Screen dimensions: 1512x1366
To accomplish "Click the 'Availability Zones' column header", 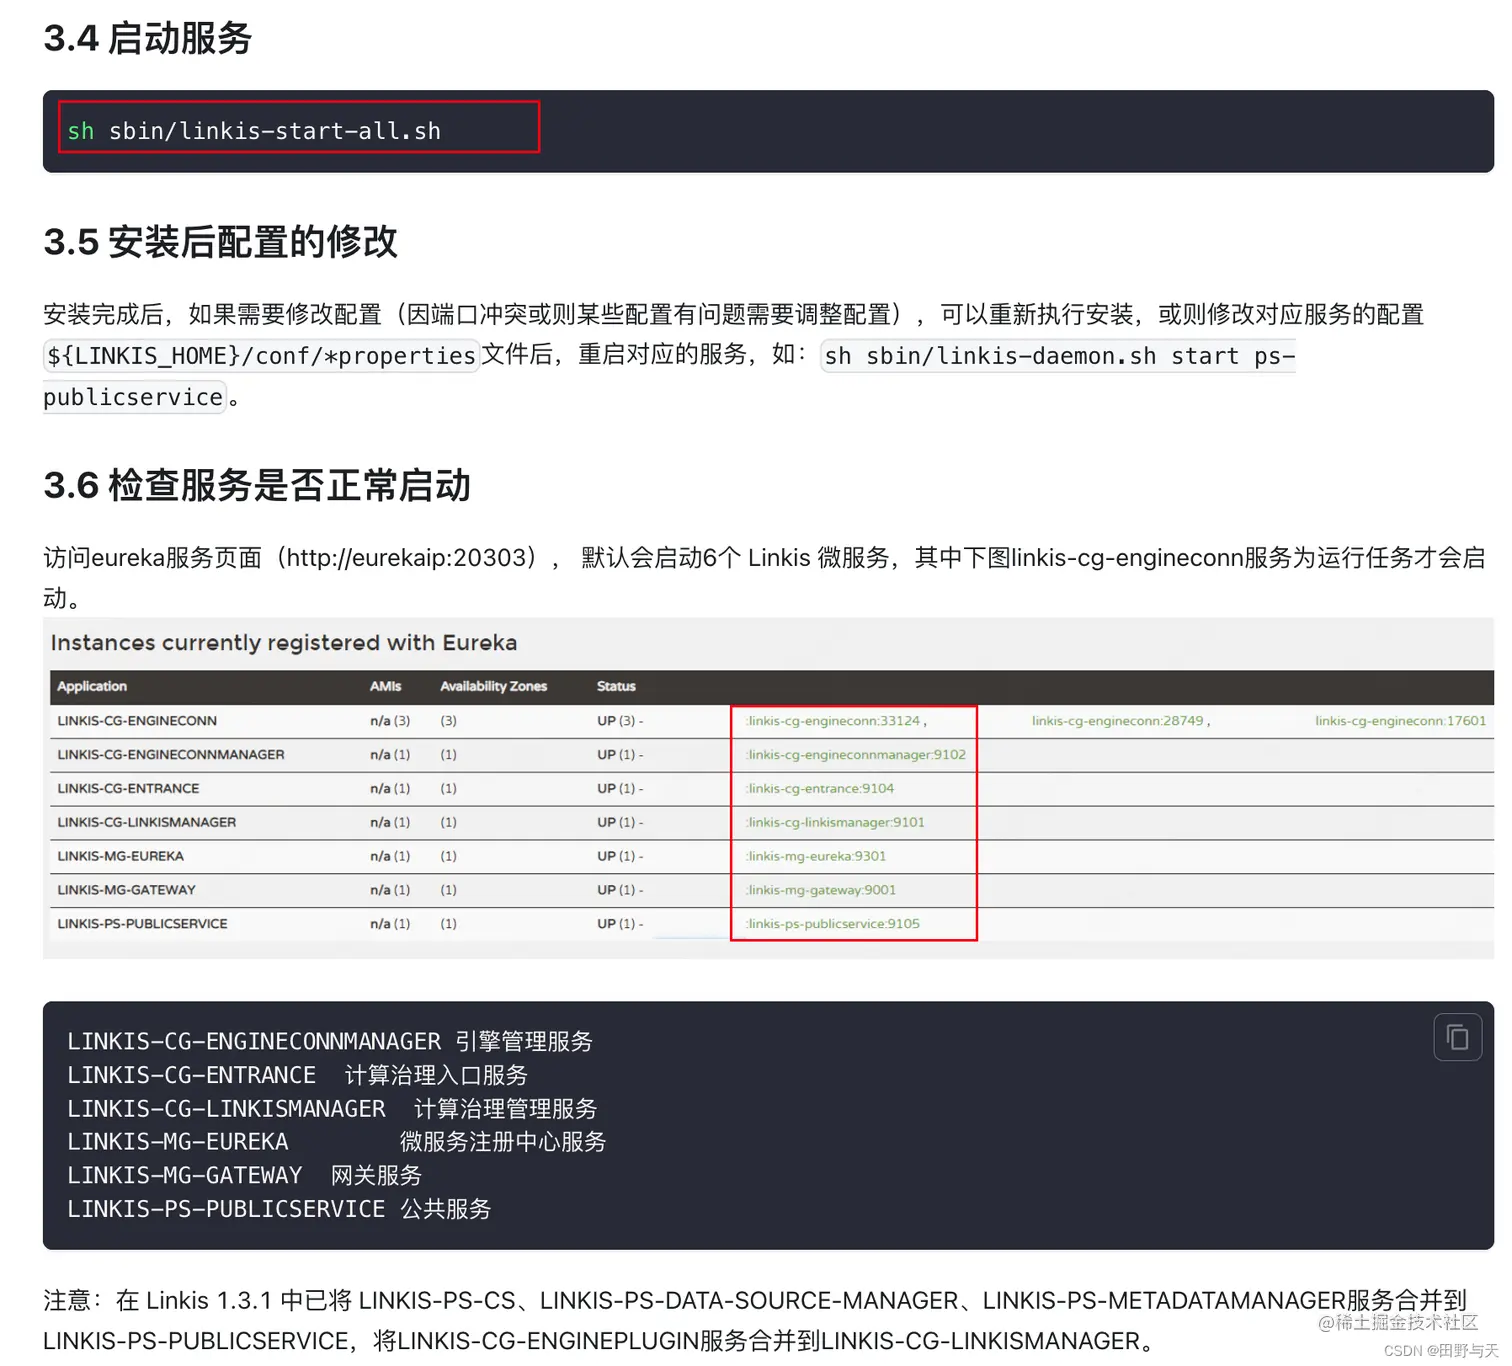I will [494, 687].
